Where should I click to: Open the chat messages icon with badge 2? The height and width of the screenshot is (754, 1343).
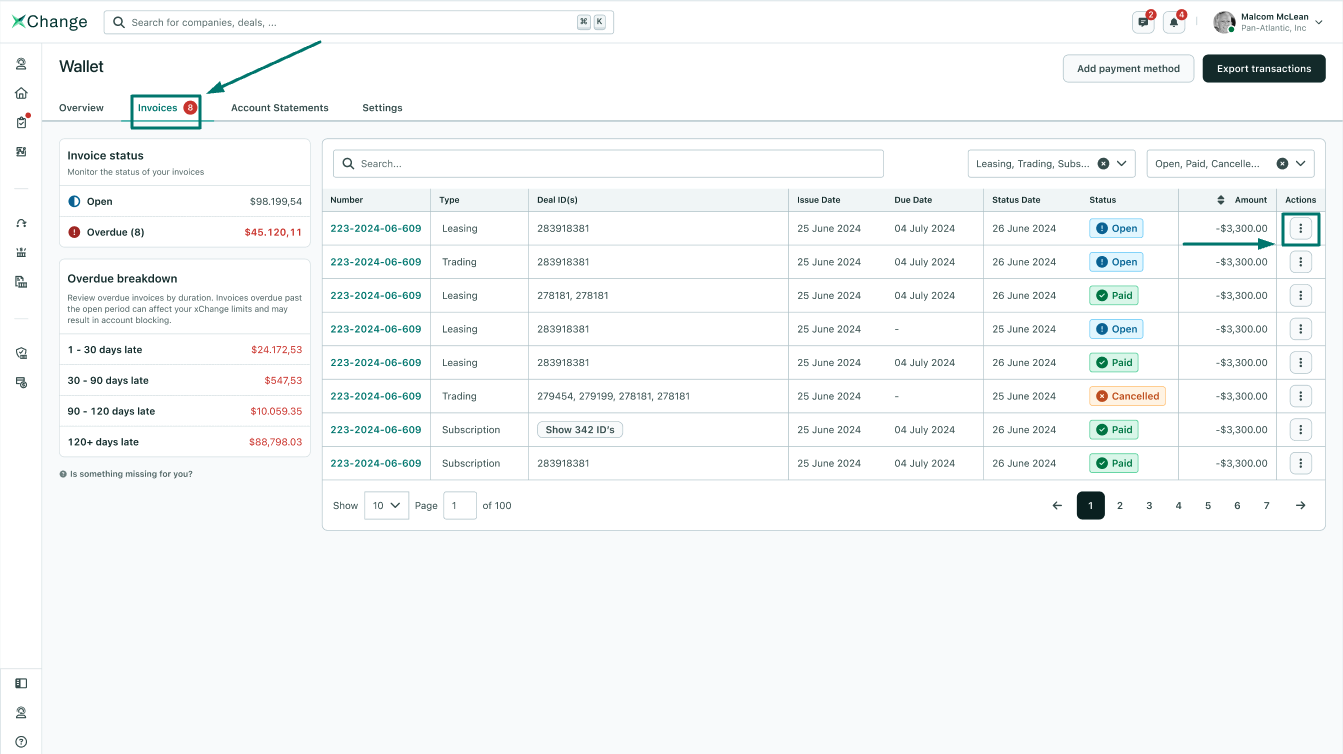[x=1144, y=22]
